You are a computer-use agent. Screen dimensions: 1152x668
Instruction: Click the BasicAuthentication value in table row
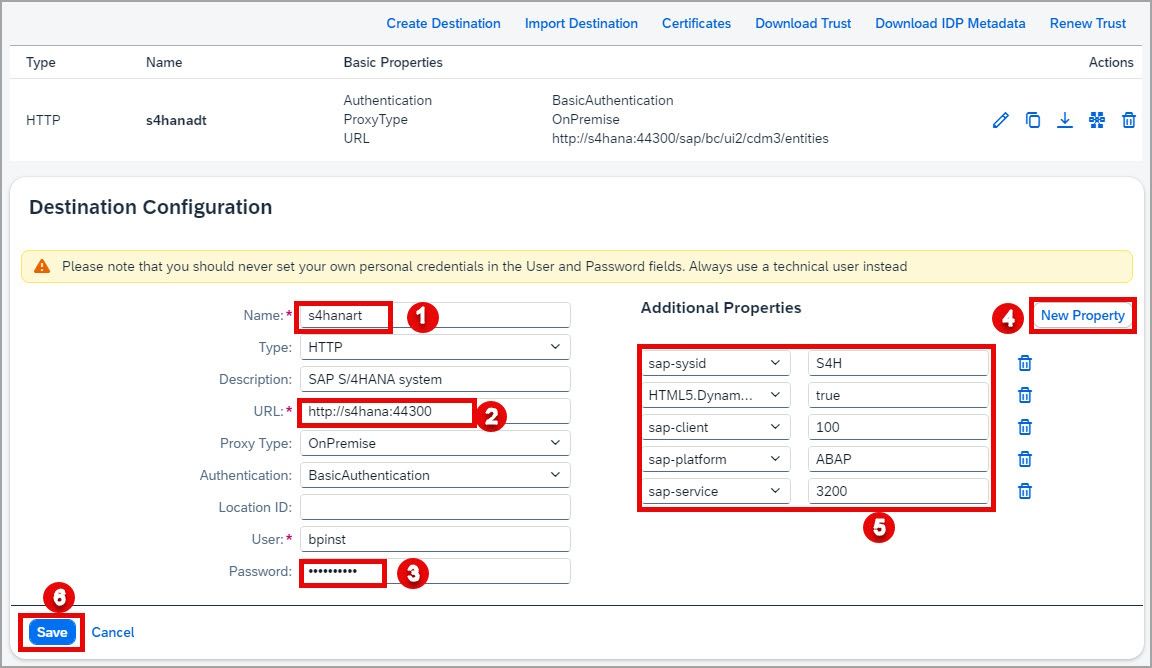coord(612,100)
